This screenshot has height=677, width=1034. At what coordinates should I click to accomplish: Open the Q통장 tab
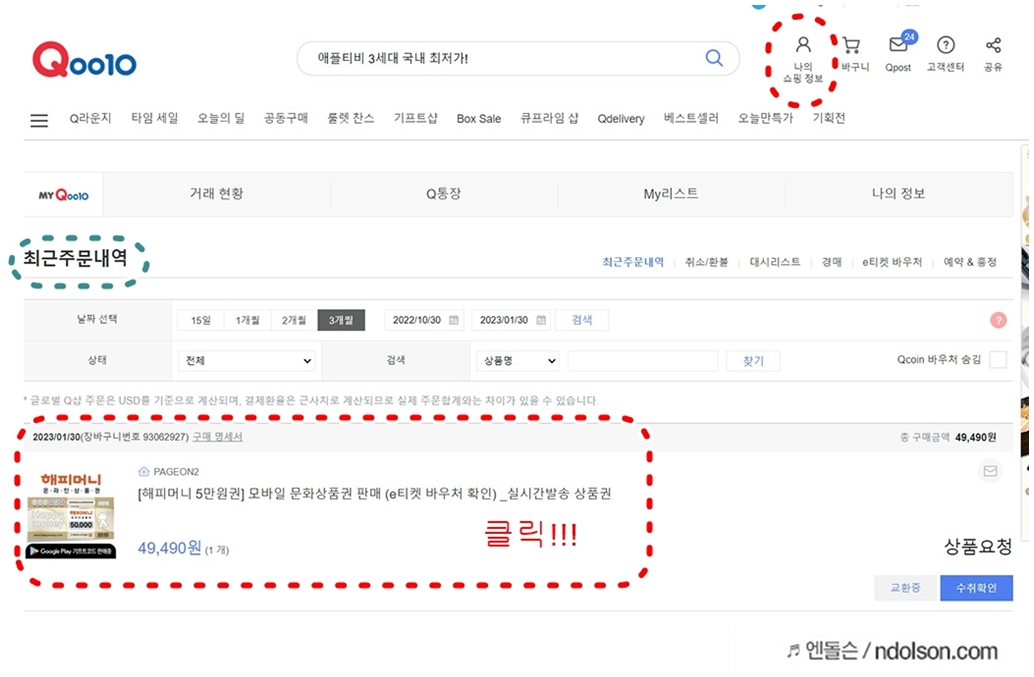click(443, 194)
